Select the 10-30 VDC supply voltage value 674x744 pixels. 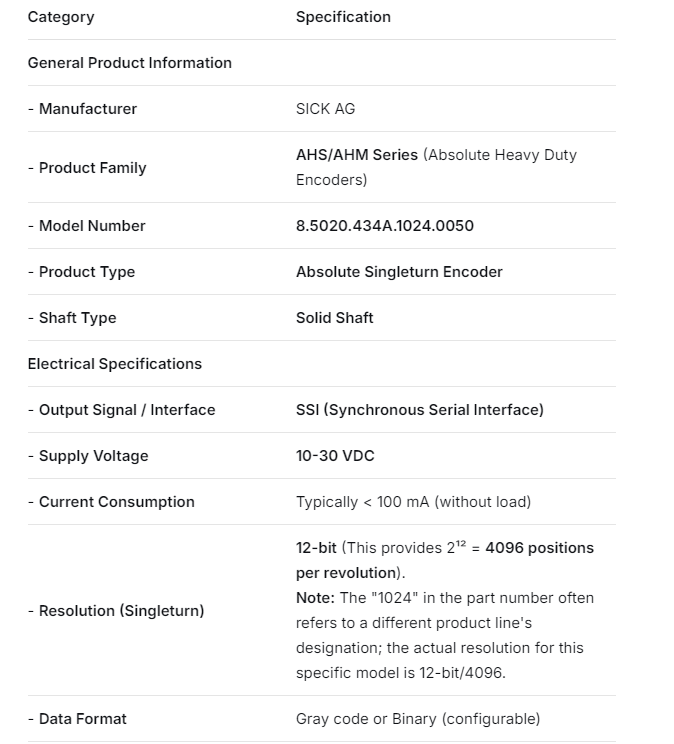pos(335,456)
